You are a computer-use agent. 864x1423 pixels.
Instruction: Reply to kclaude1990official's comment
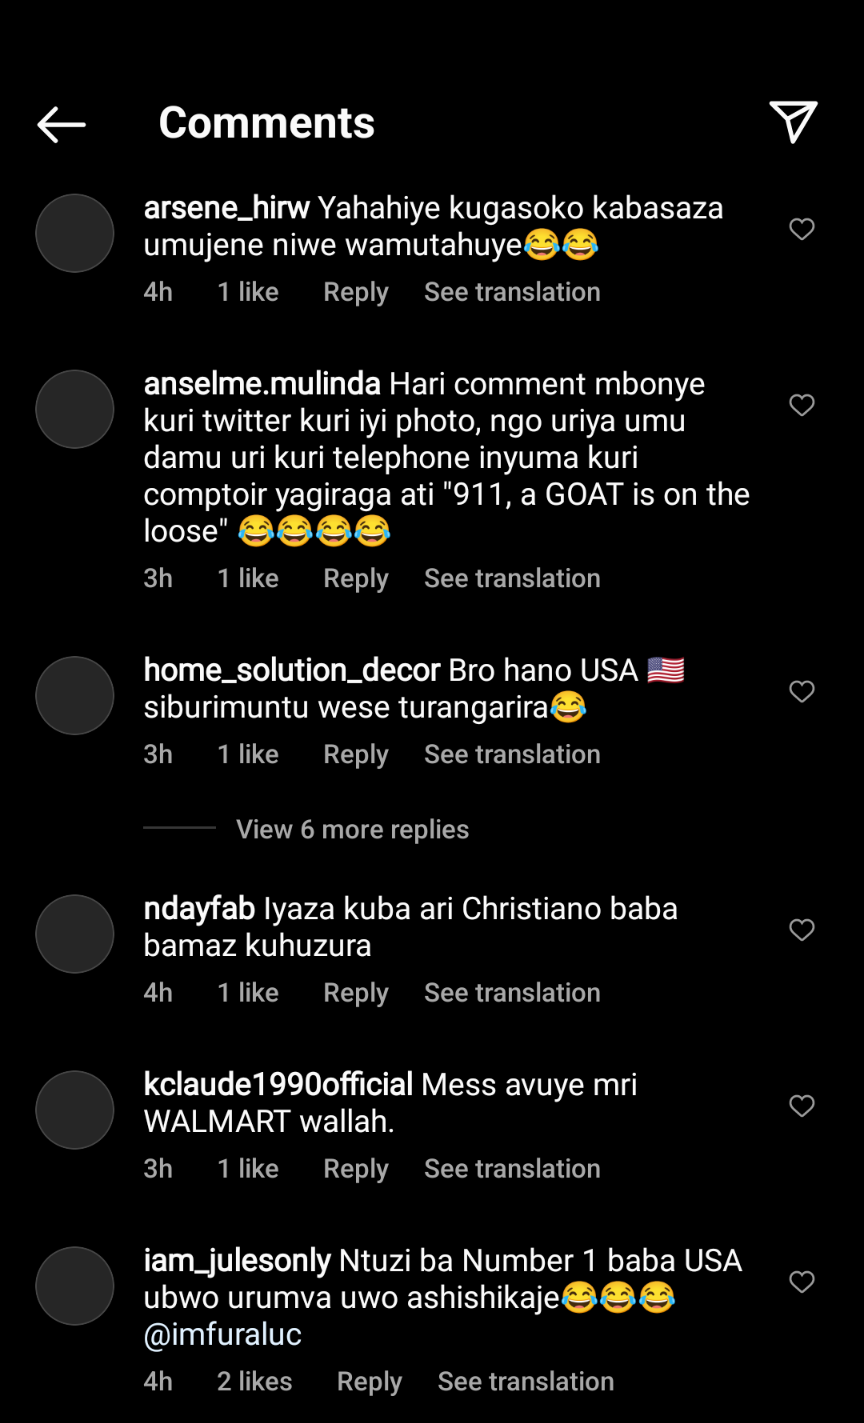click(356, 1169)
